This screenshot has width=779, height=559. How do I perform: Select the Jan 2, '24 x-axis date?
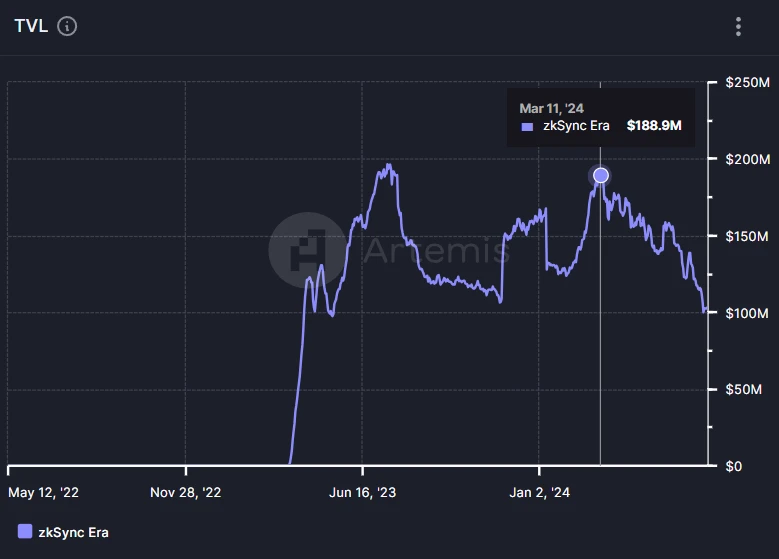pos(540,492)
